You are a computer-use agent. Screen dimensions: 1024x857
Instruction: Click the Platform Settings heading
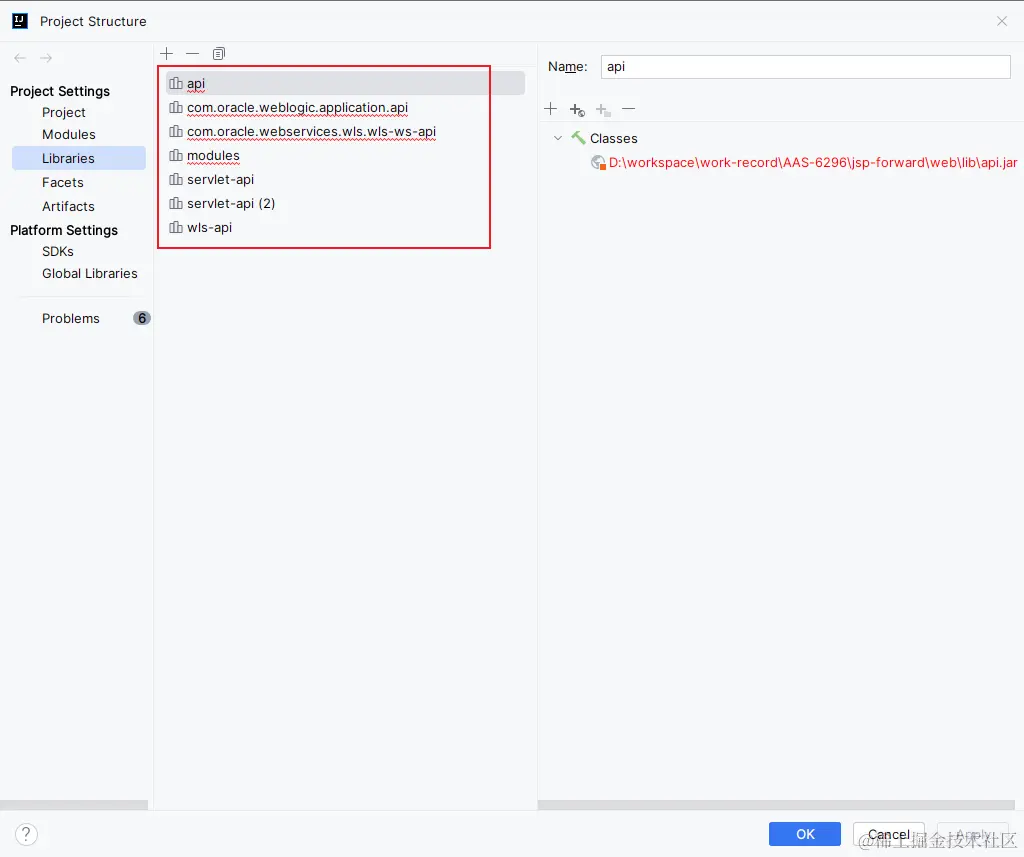coord(64,230)
